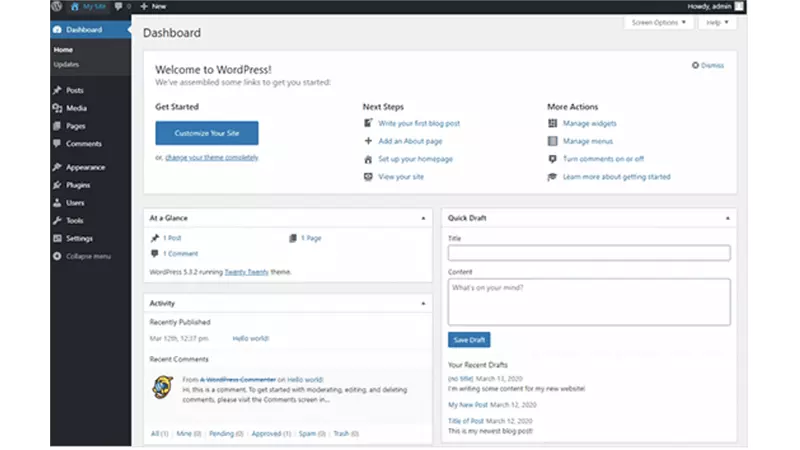Click the Appearance paintbrush icon

tap(57, 167)
